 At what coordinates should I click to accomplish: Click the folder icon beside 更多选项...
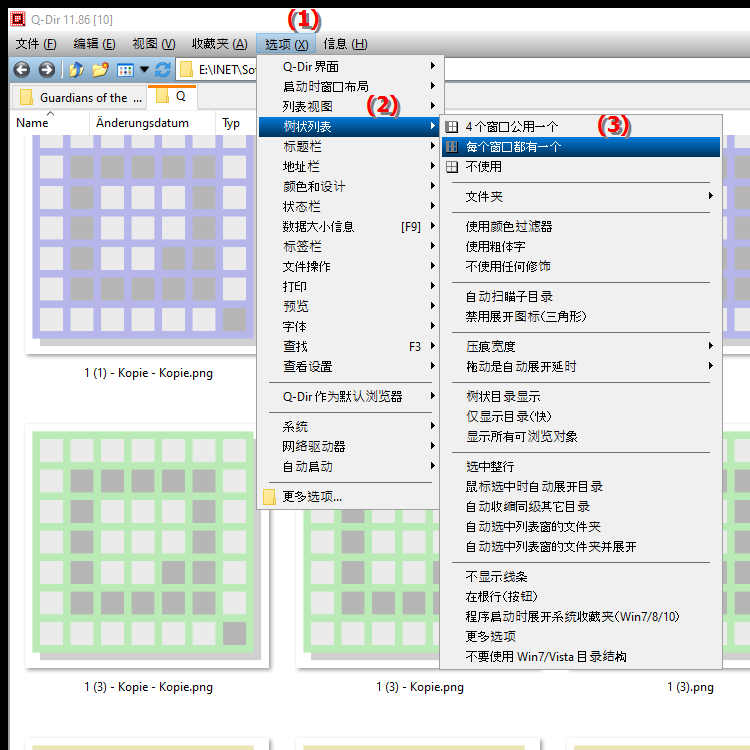point(269,497)
